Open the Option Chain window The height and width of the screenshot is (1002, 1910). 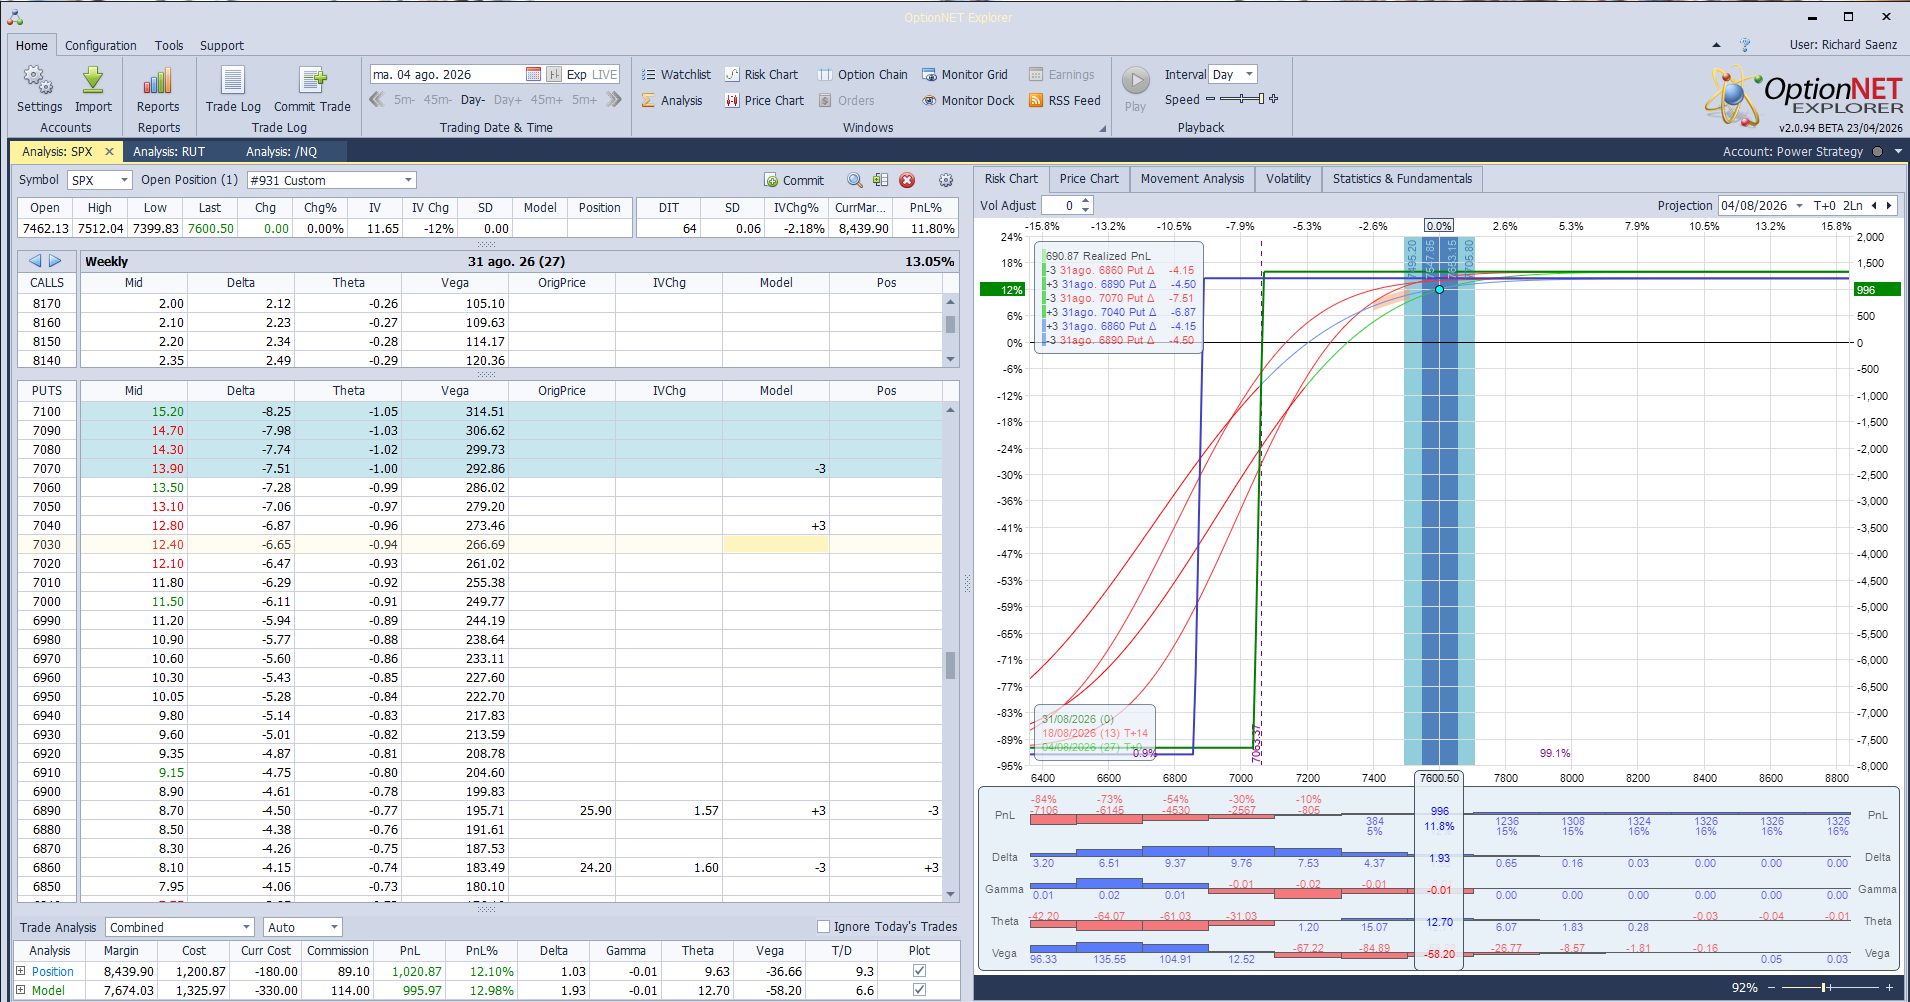click(x=863, y=74)
